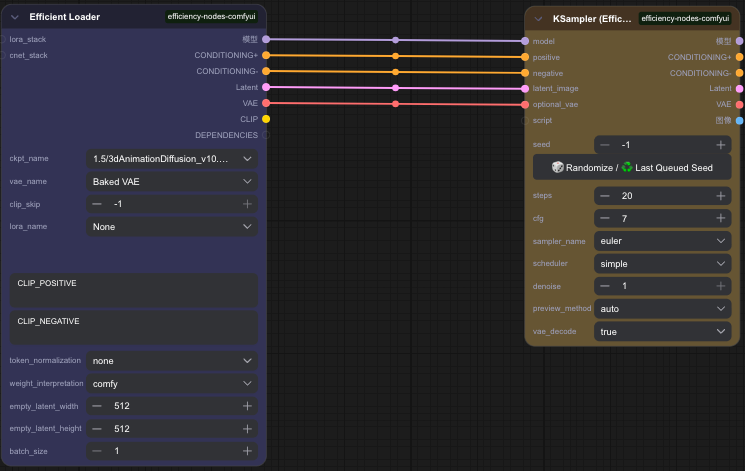745x471 pixels.
Task: Click the pink Latent output socket on Efficient Loader
Action: point(266,87)
